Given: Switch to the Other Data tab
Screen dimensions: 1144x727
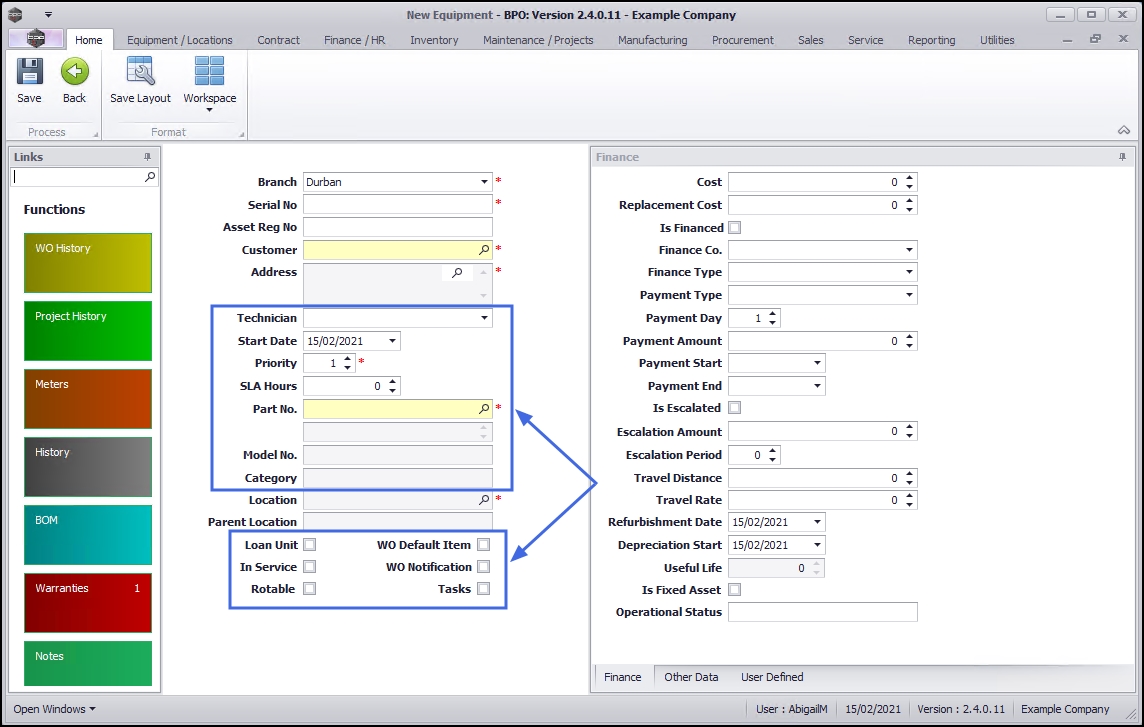Looking at the screenshot, I should tap(691, 677).
